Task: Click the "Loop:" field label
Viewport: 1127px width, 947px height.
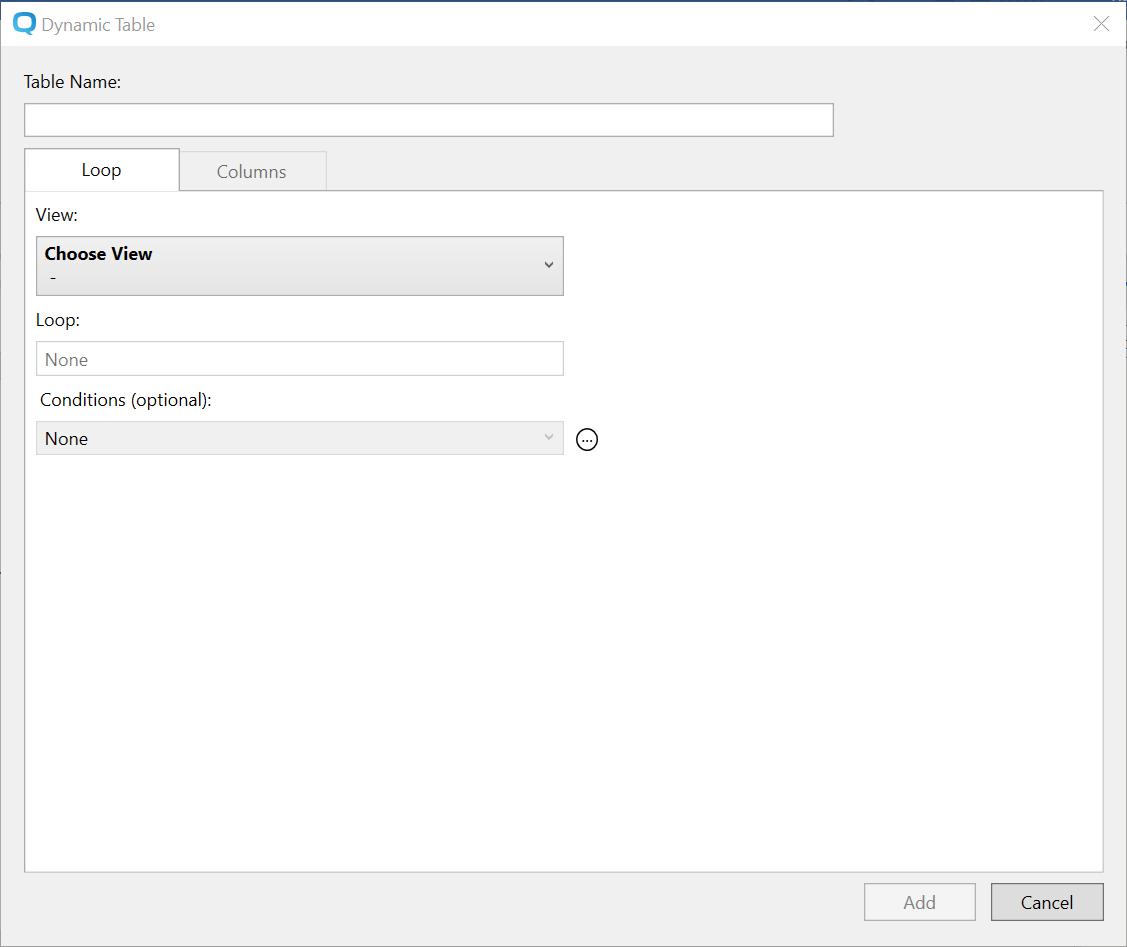Action: (x=57, y=320)
